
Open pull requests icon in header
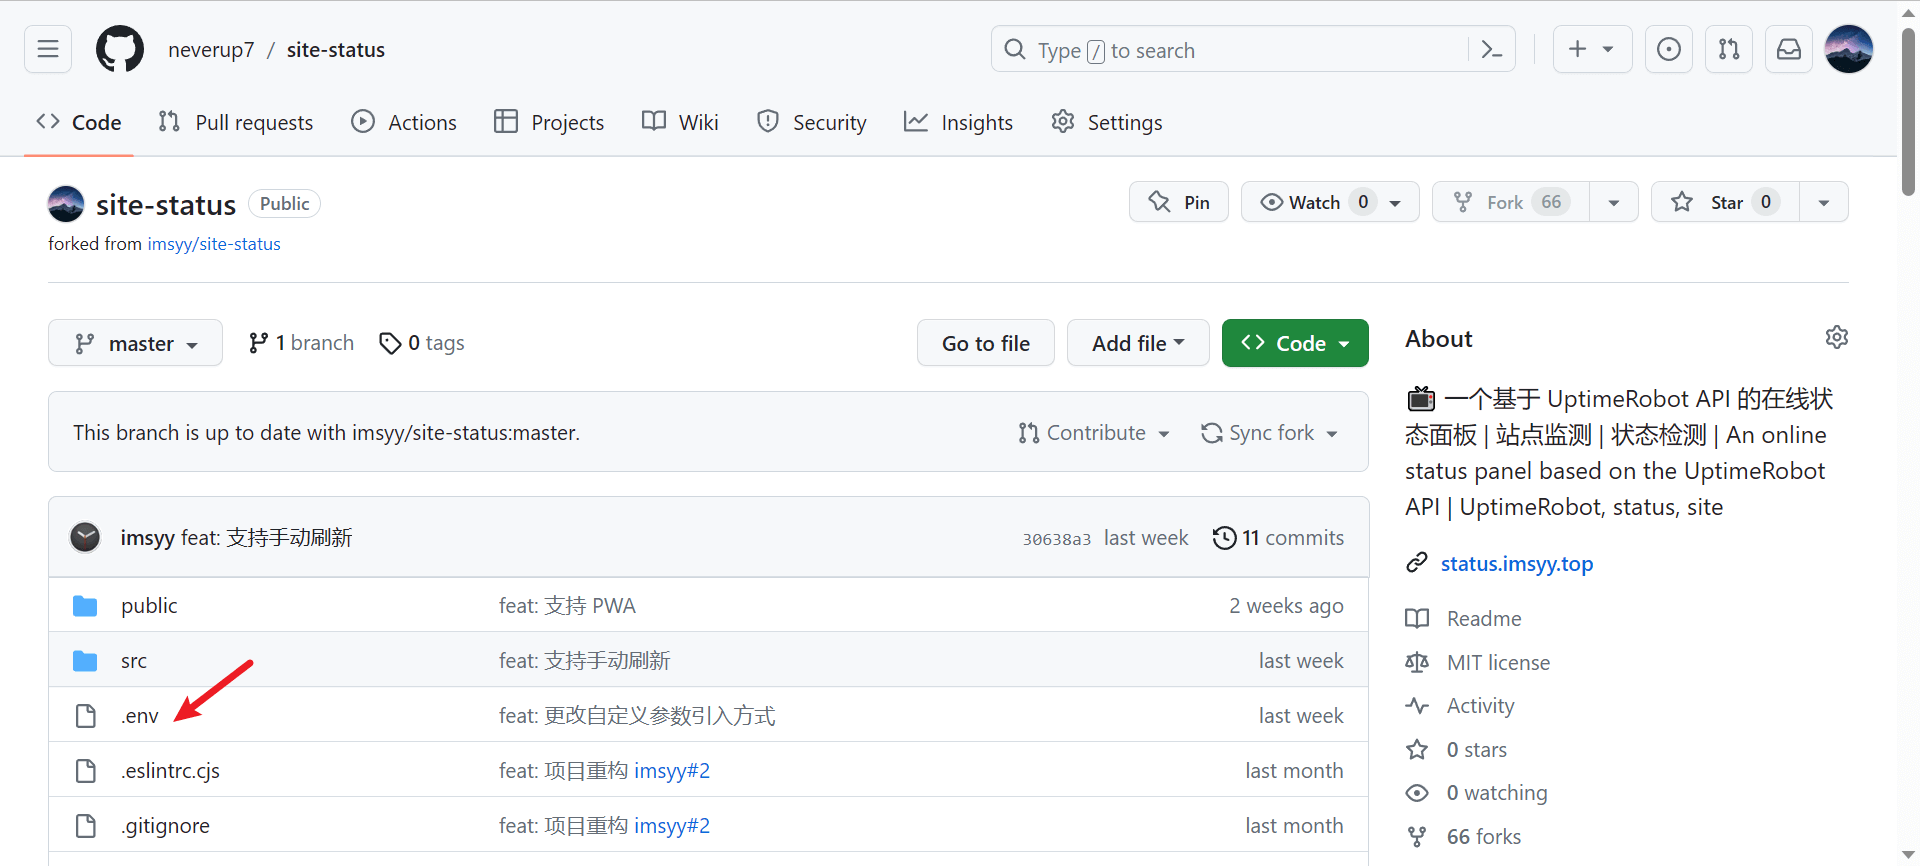1728,49
